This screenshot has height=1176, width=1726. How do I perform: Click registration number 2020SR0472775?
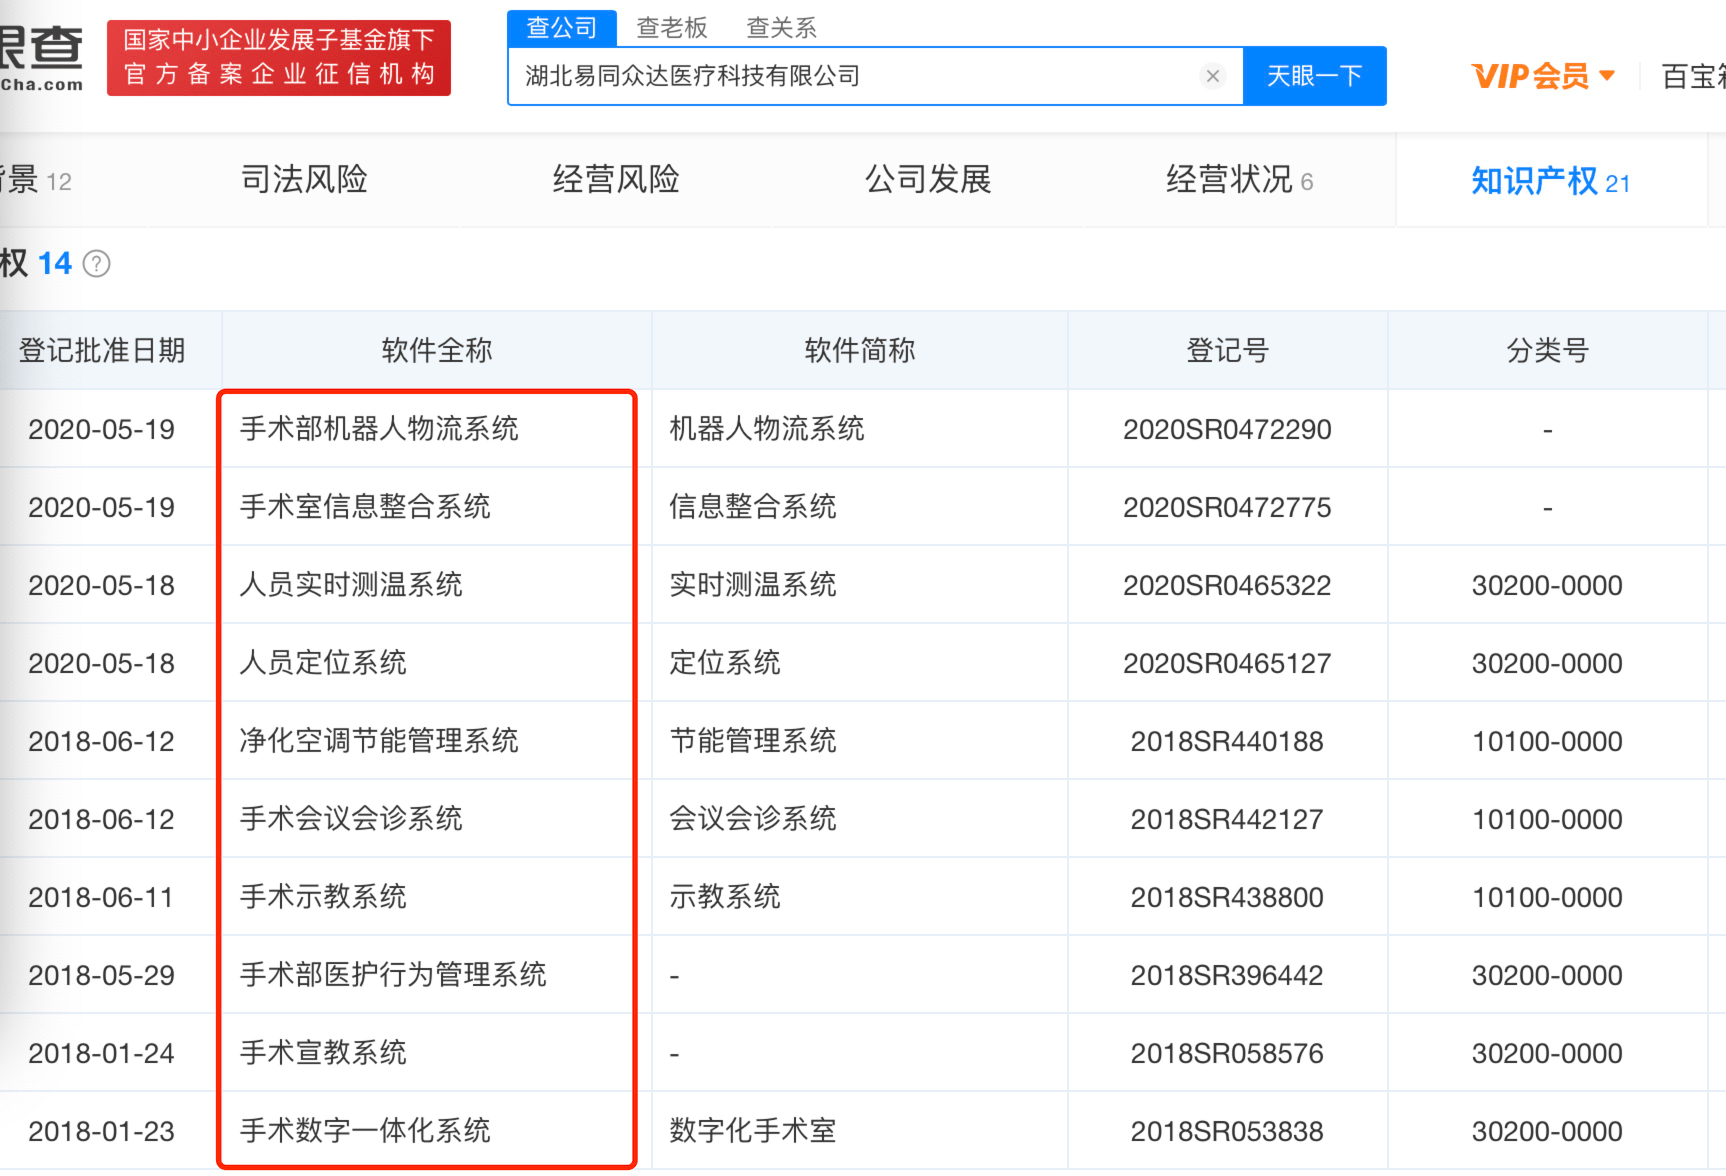[1227, 508]
